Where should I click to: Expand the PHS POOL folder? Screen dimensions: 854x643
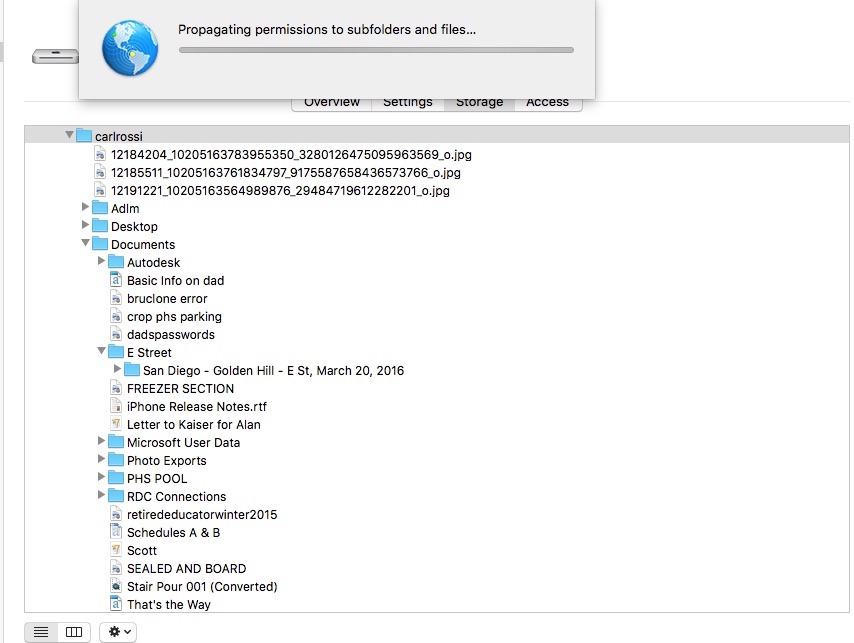[101, 476]
